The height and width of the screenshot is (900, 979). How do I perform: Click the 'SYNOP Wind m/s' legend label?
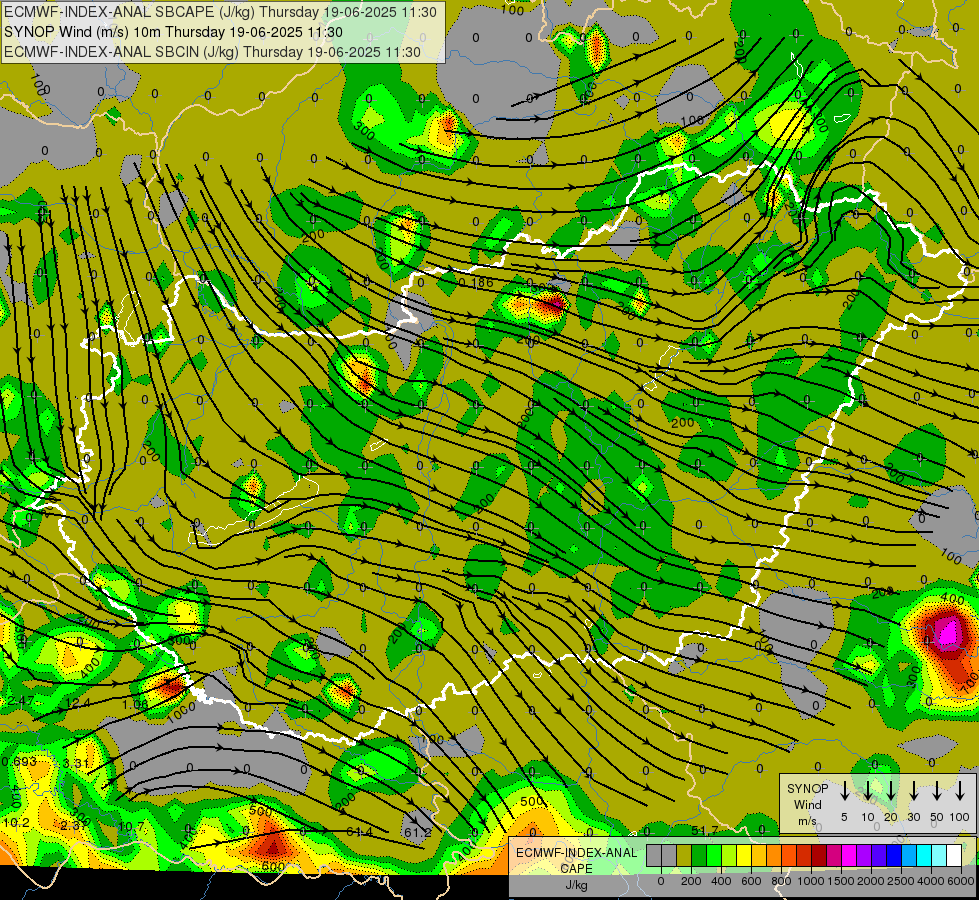tap(807, 804)
